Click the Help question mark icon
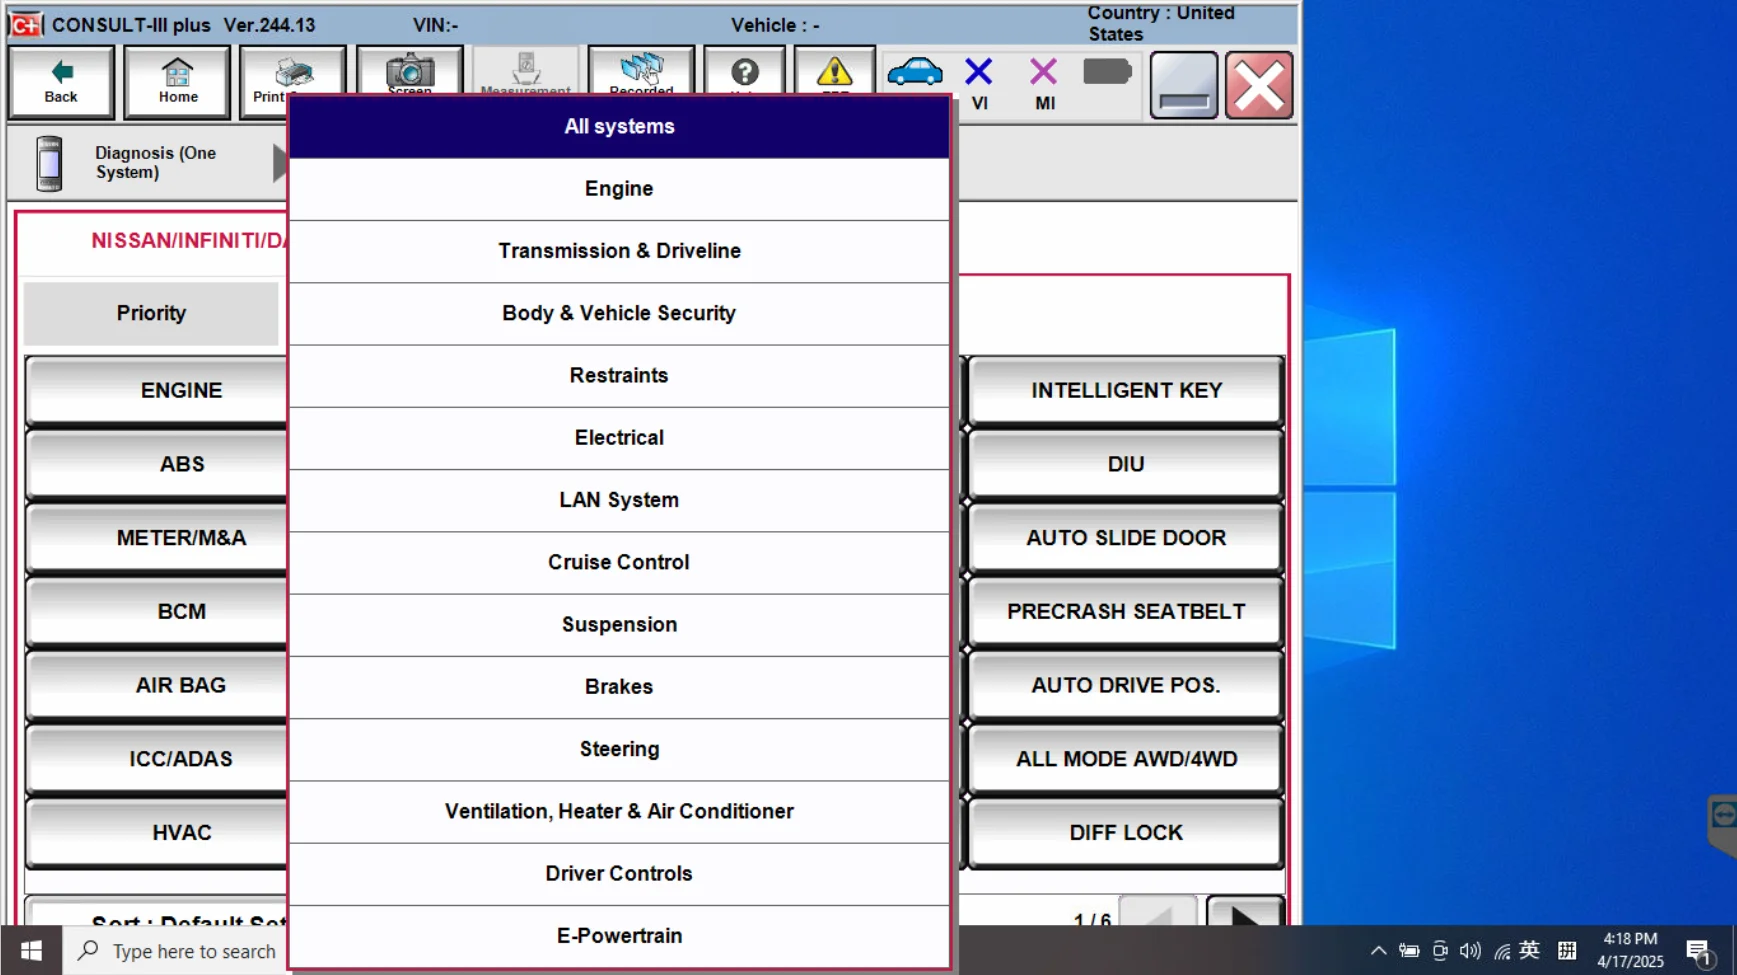The image size is (1737, 975). [x=745, y=73]
